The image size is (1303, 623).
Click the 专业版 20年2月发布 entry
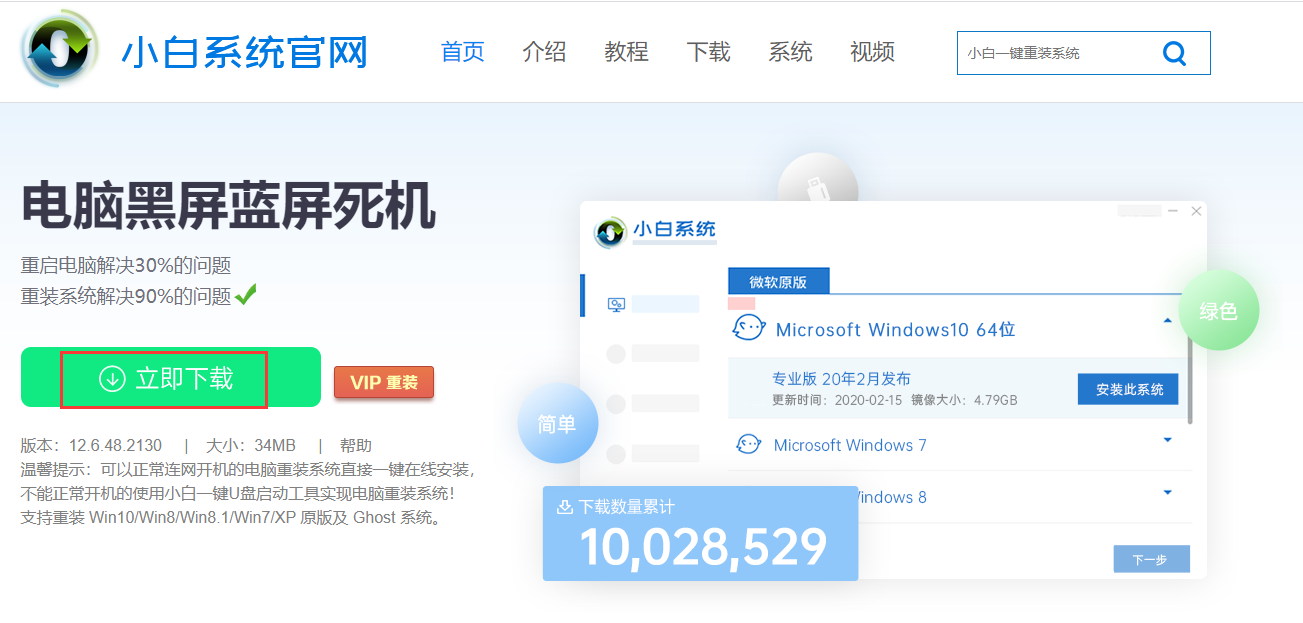[841, 379]
